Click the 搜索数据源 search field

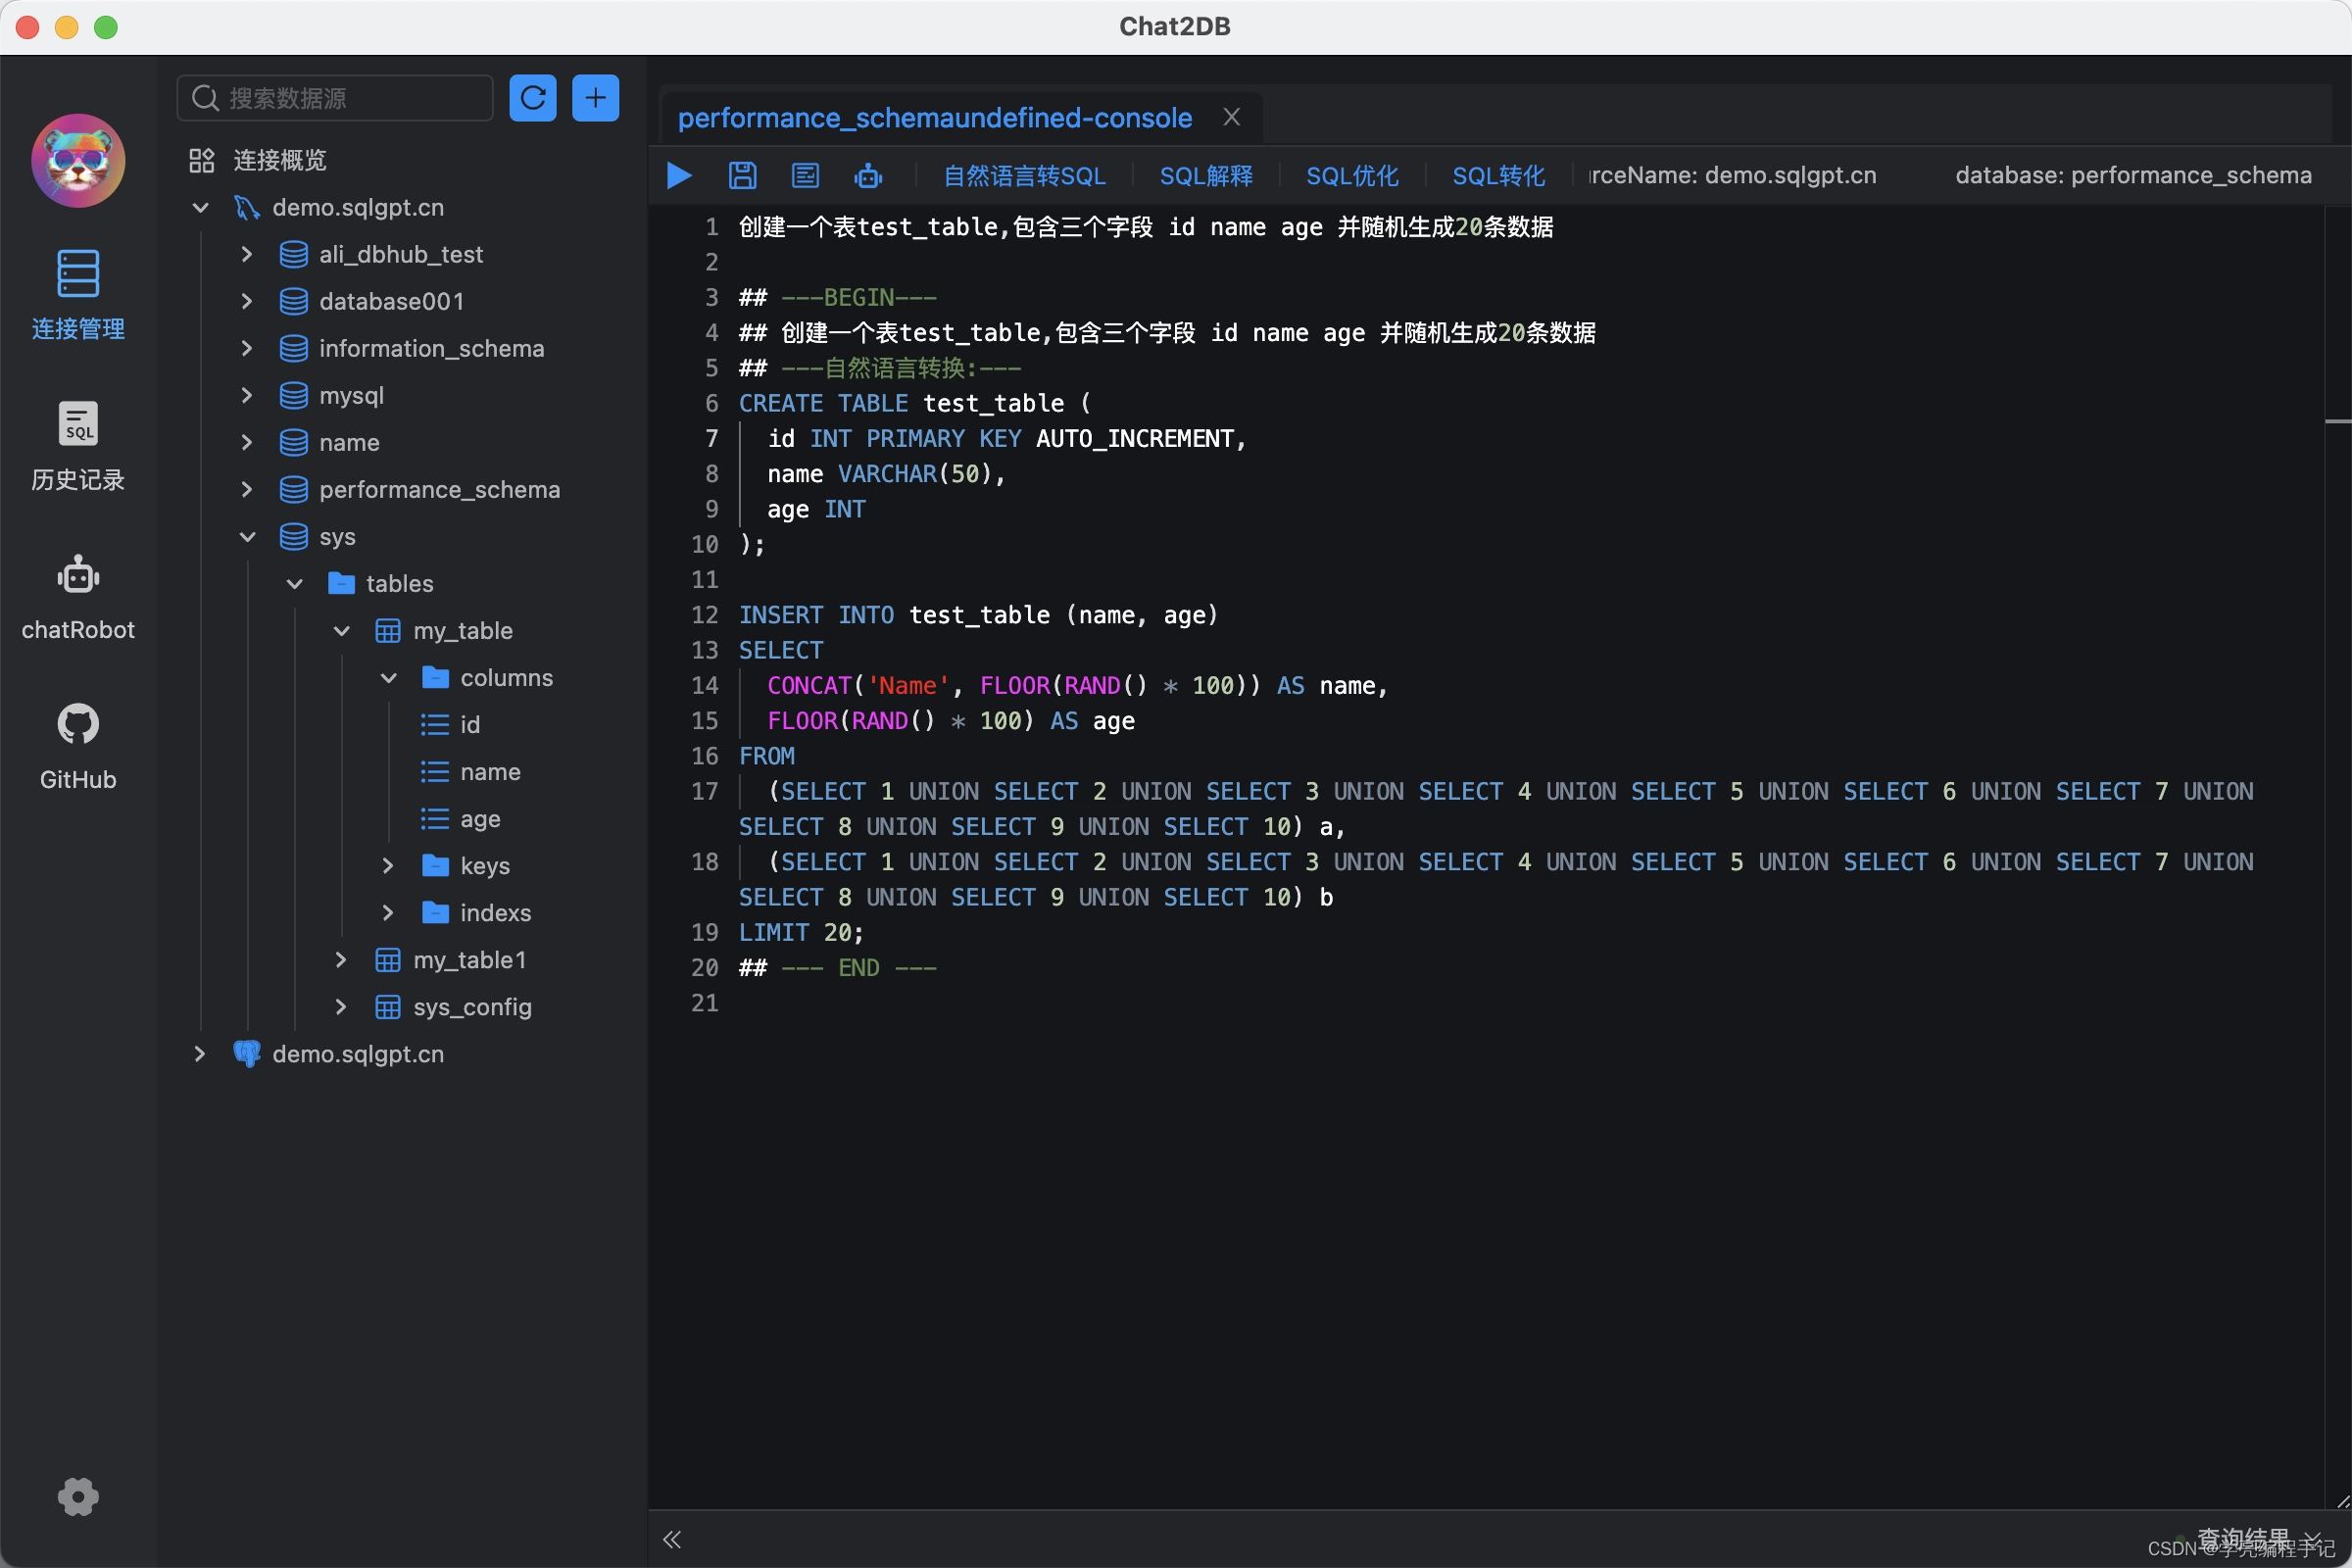click(334, 97)
